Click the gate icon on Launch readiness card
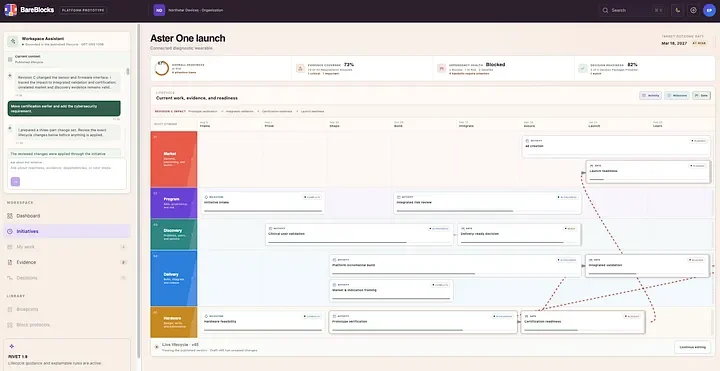720x371 pixels. [x=592, y=166]
